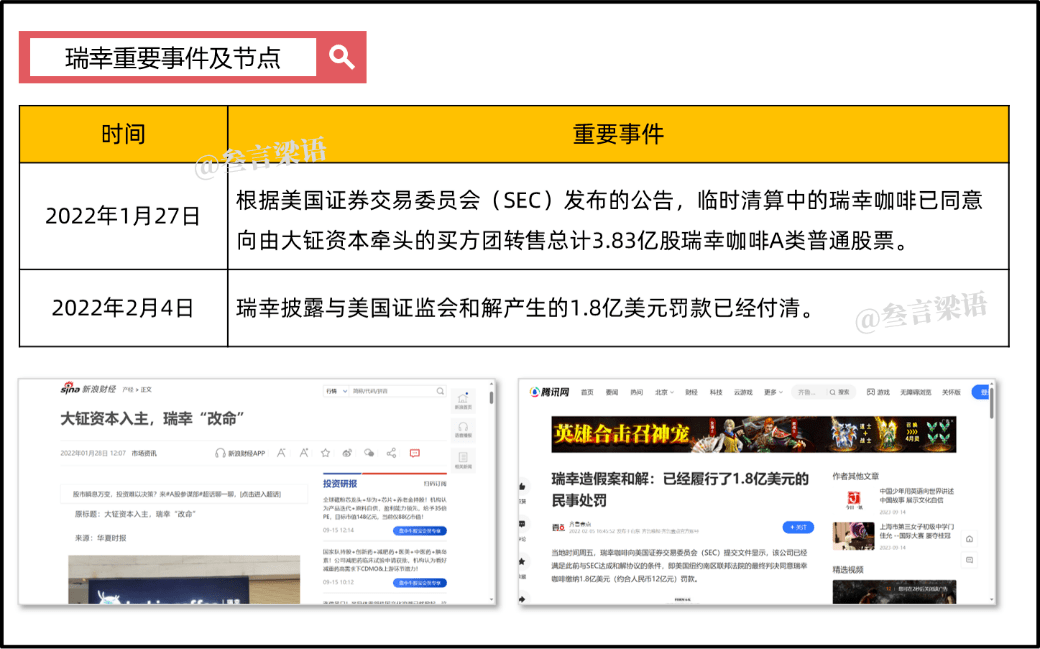Select 要闻 in Tencent navigation
The image size is (1040, 649).
[612, 392]
